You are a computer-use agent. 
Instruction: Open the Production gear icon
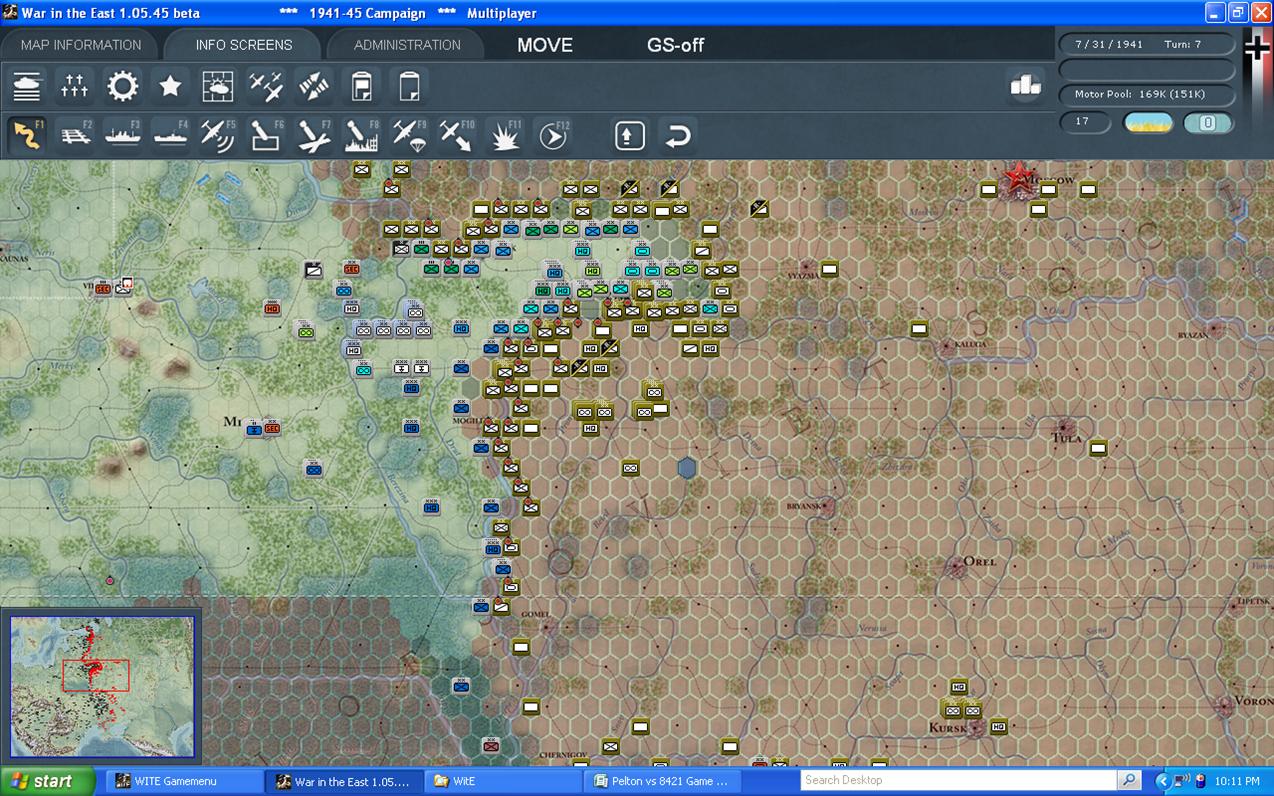[123, 87]
